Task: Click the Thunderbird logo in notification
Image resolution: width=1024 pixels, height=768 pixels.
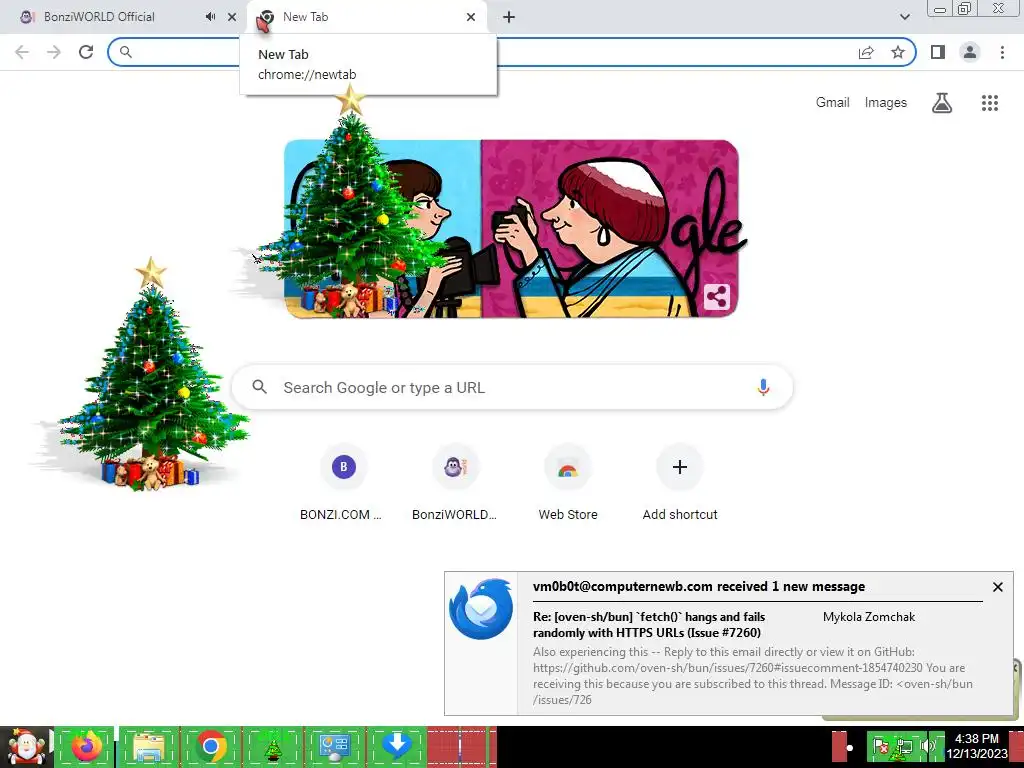Action: [x=481, y=609]
